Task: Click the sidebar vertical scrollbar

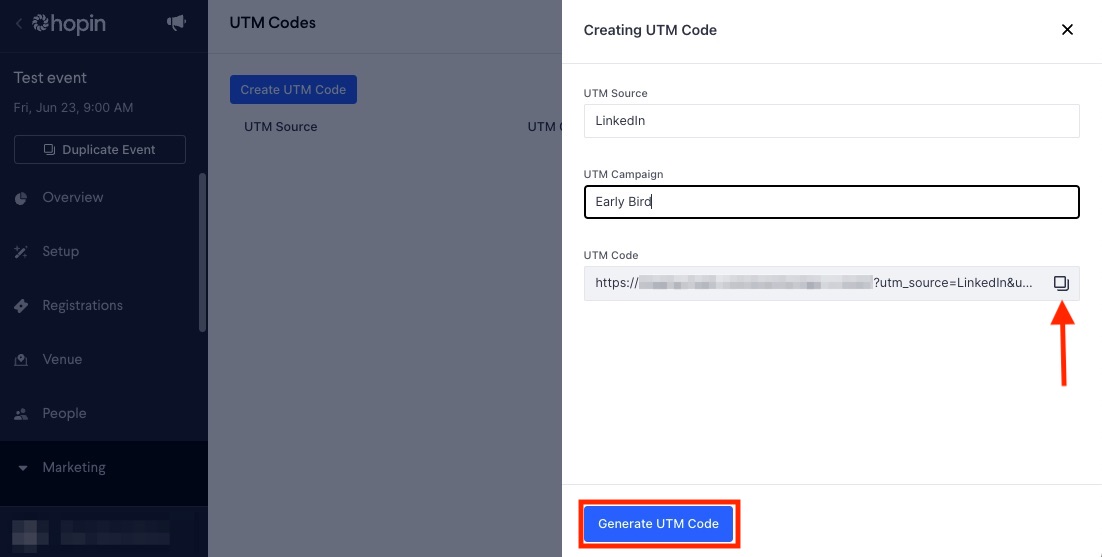Action: (203, 252)
